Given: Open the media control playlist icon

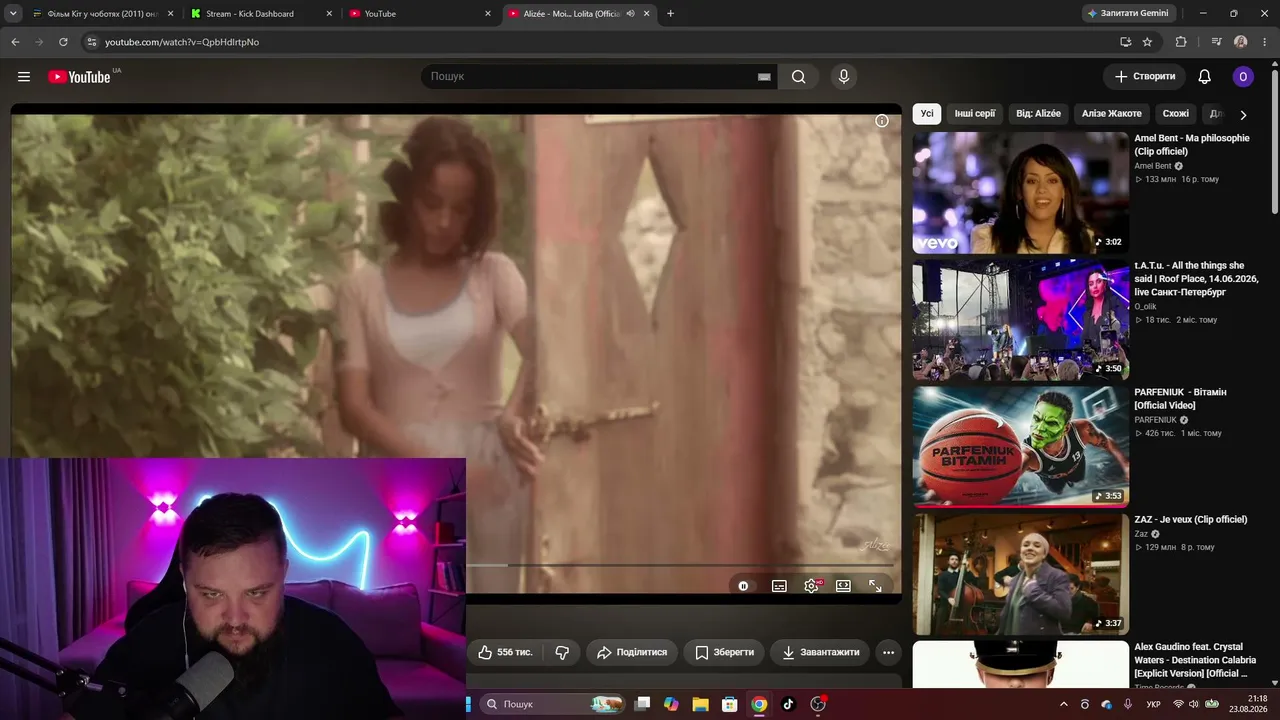Looking at the screenshot, I should click(1216, 42).
